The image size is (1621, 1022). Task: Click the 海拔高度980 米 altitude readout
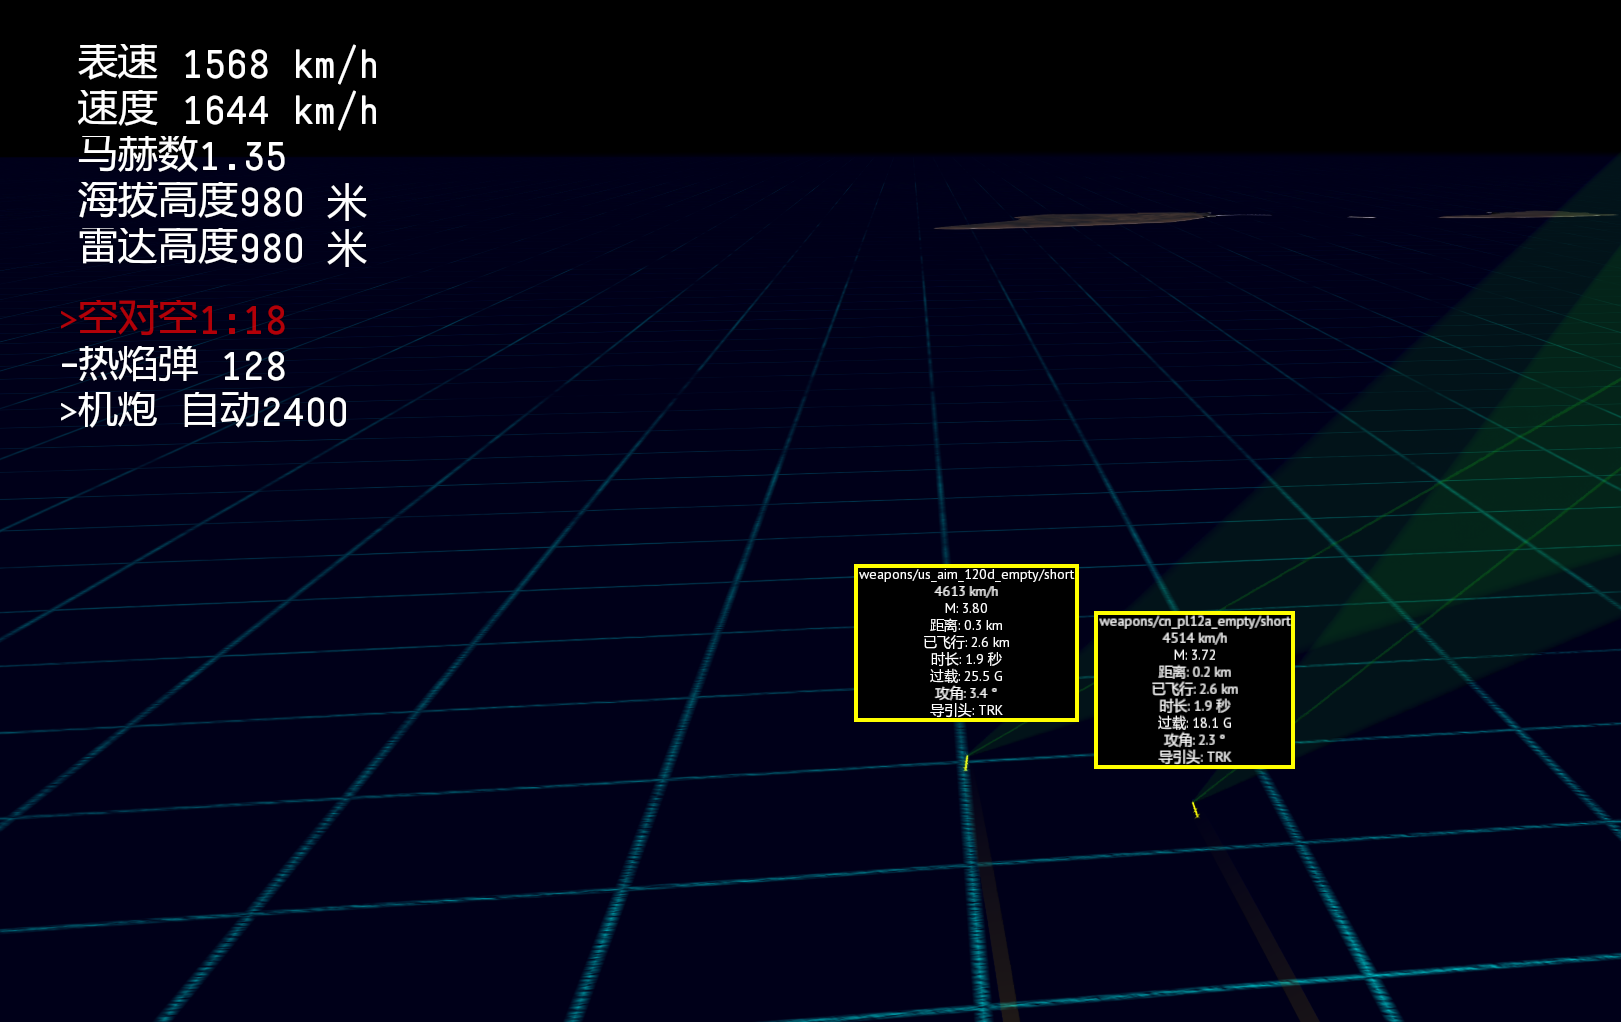tap(223, 202)
